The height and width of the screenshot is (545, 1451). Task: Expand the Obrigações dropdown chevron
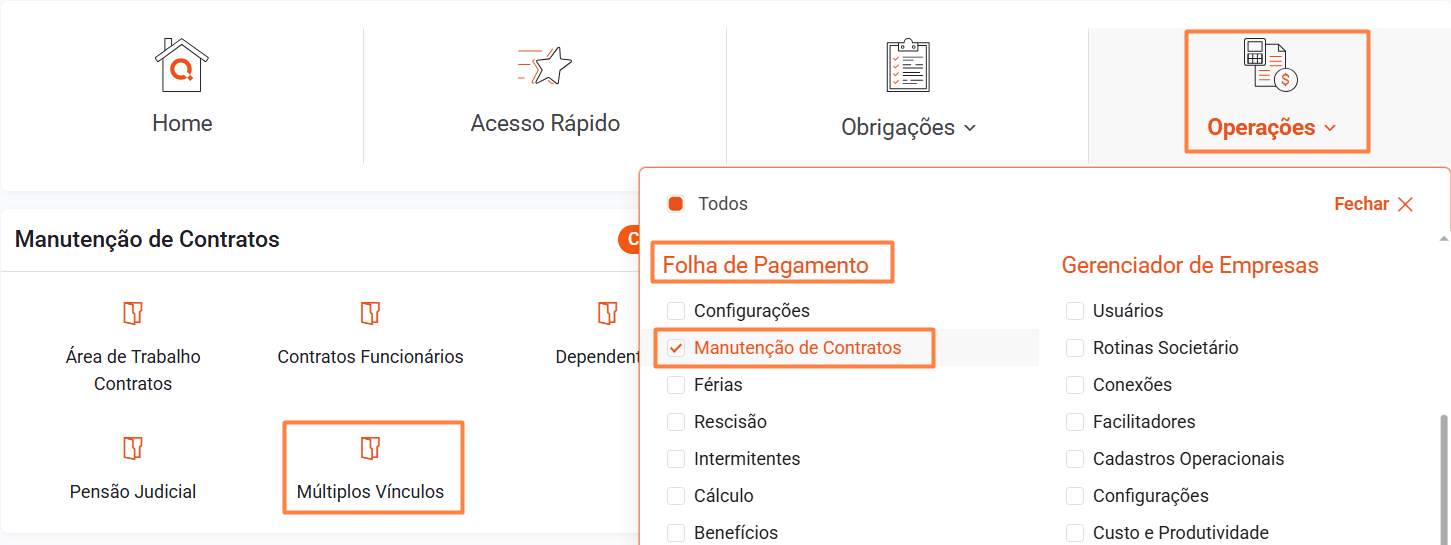tap(969, 128)
